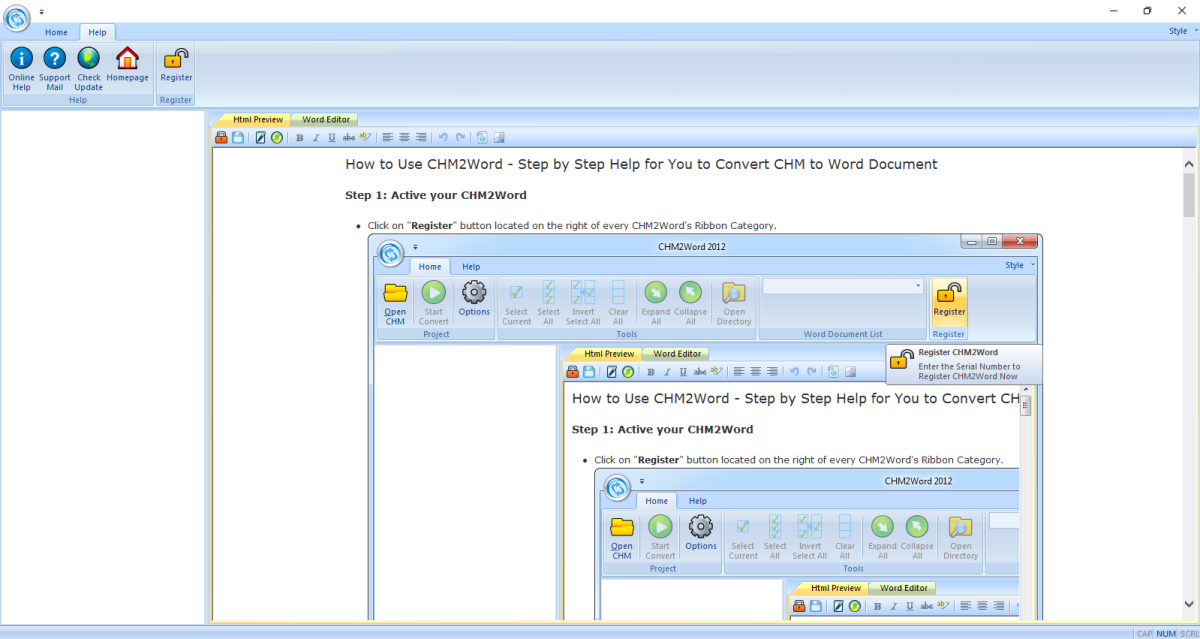This screenshot has height=639, width=1200.
Task: Click the Register padlock button
Action: point(176,66)
